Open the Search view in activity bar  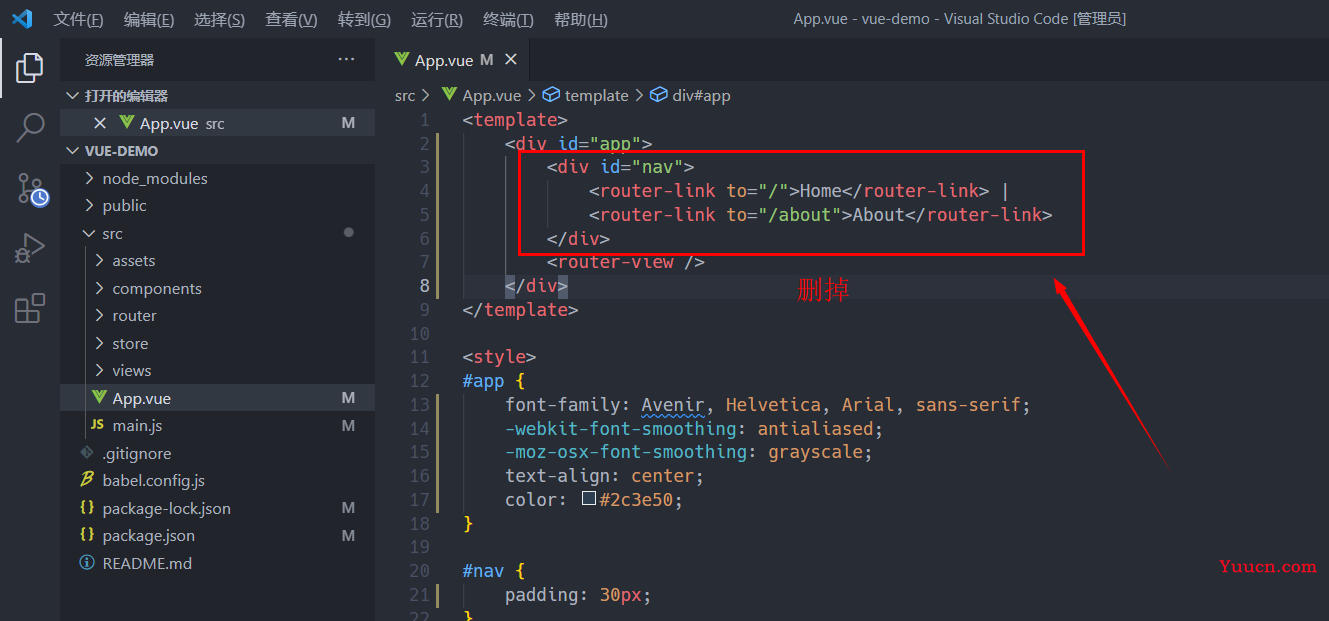click(30, 128)
